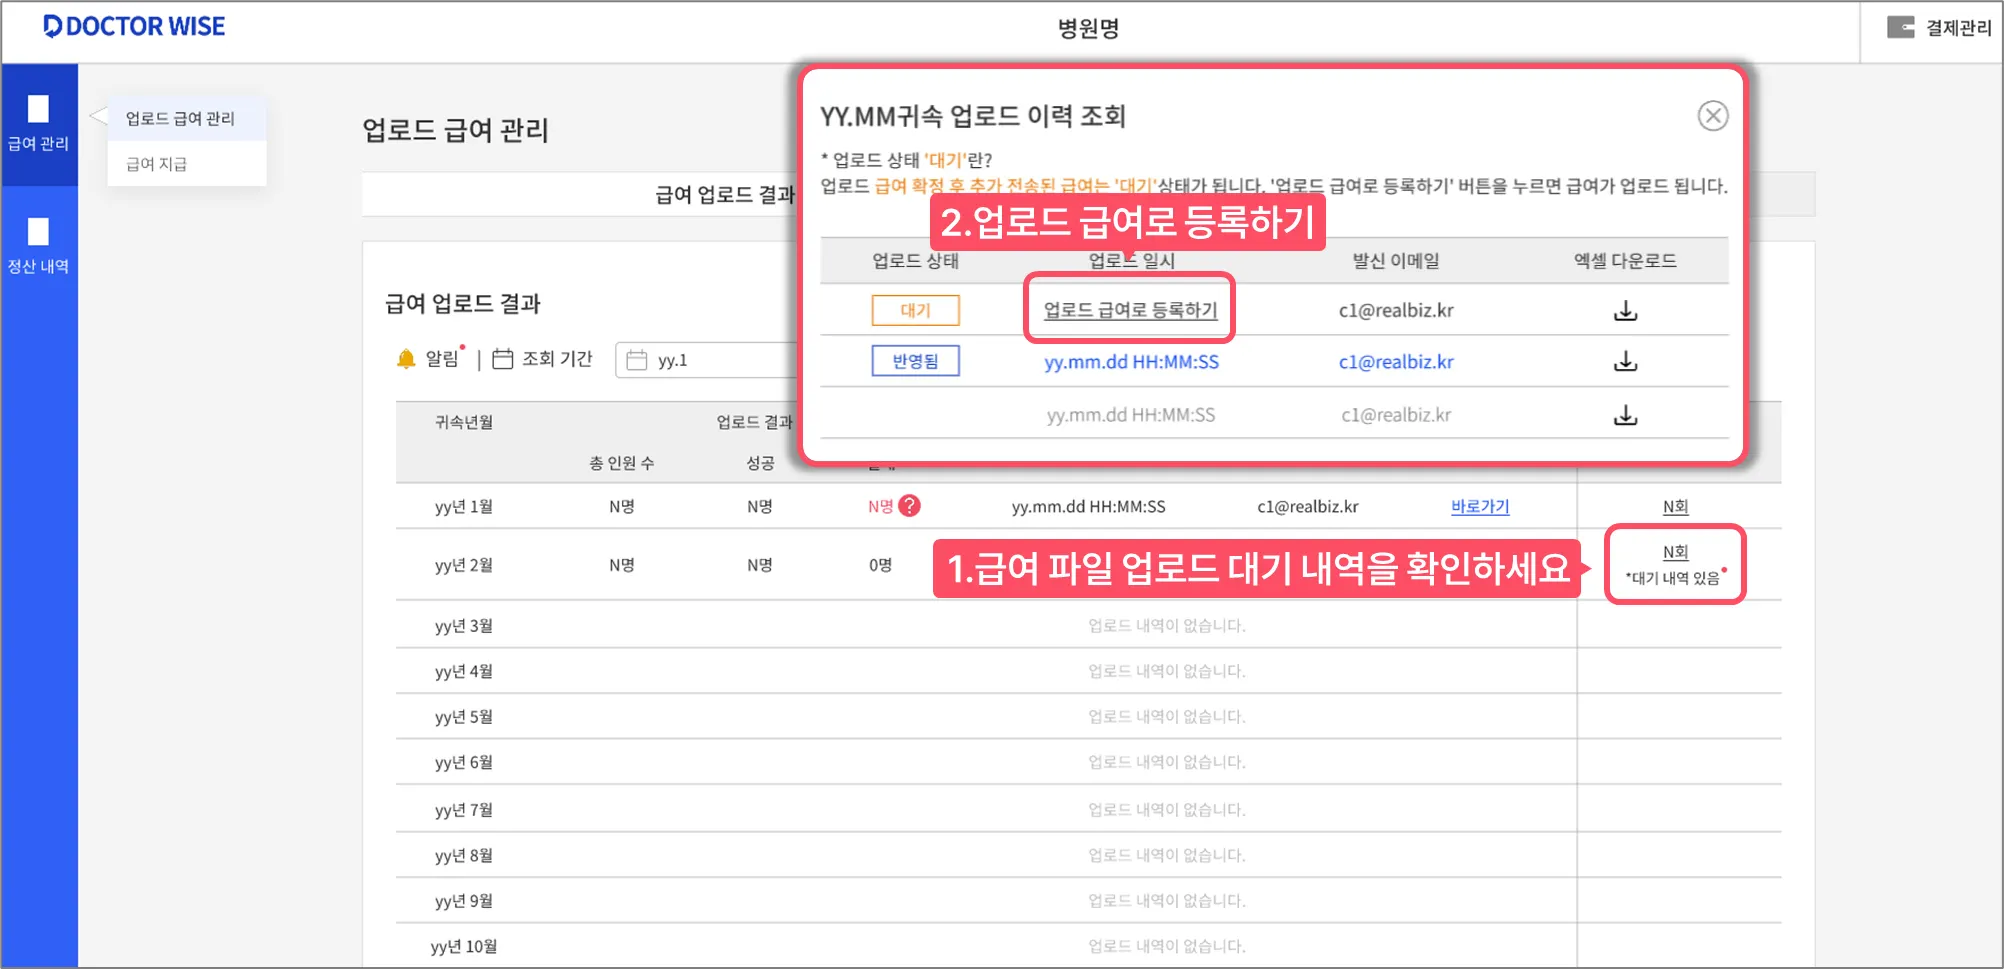Viewport: 2004px width, 969px height.
Task: Click the blue 반영됨 status badge
Action: [915, 361]
